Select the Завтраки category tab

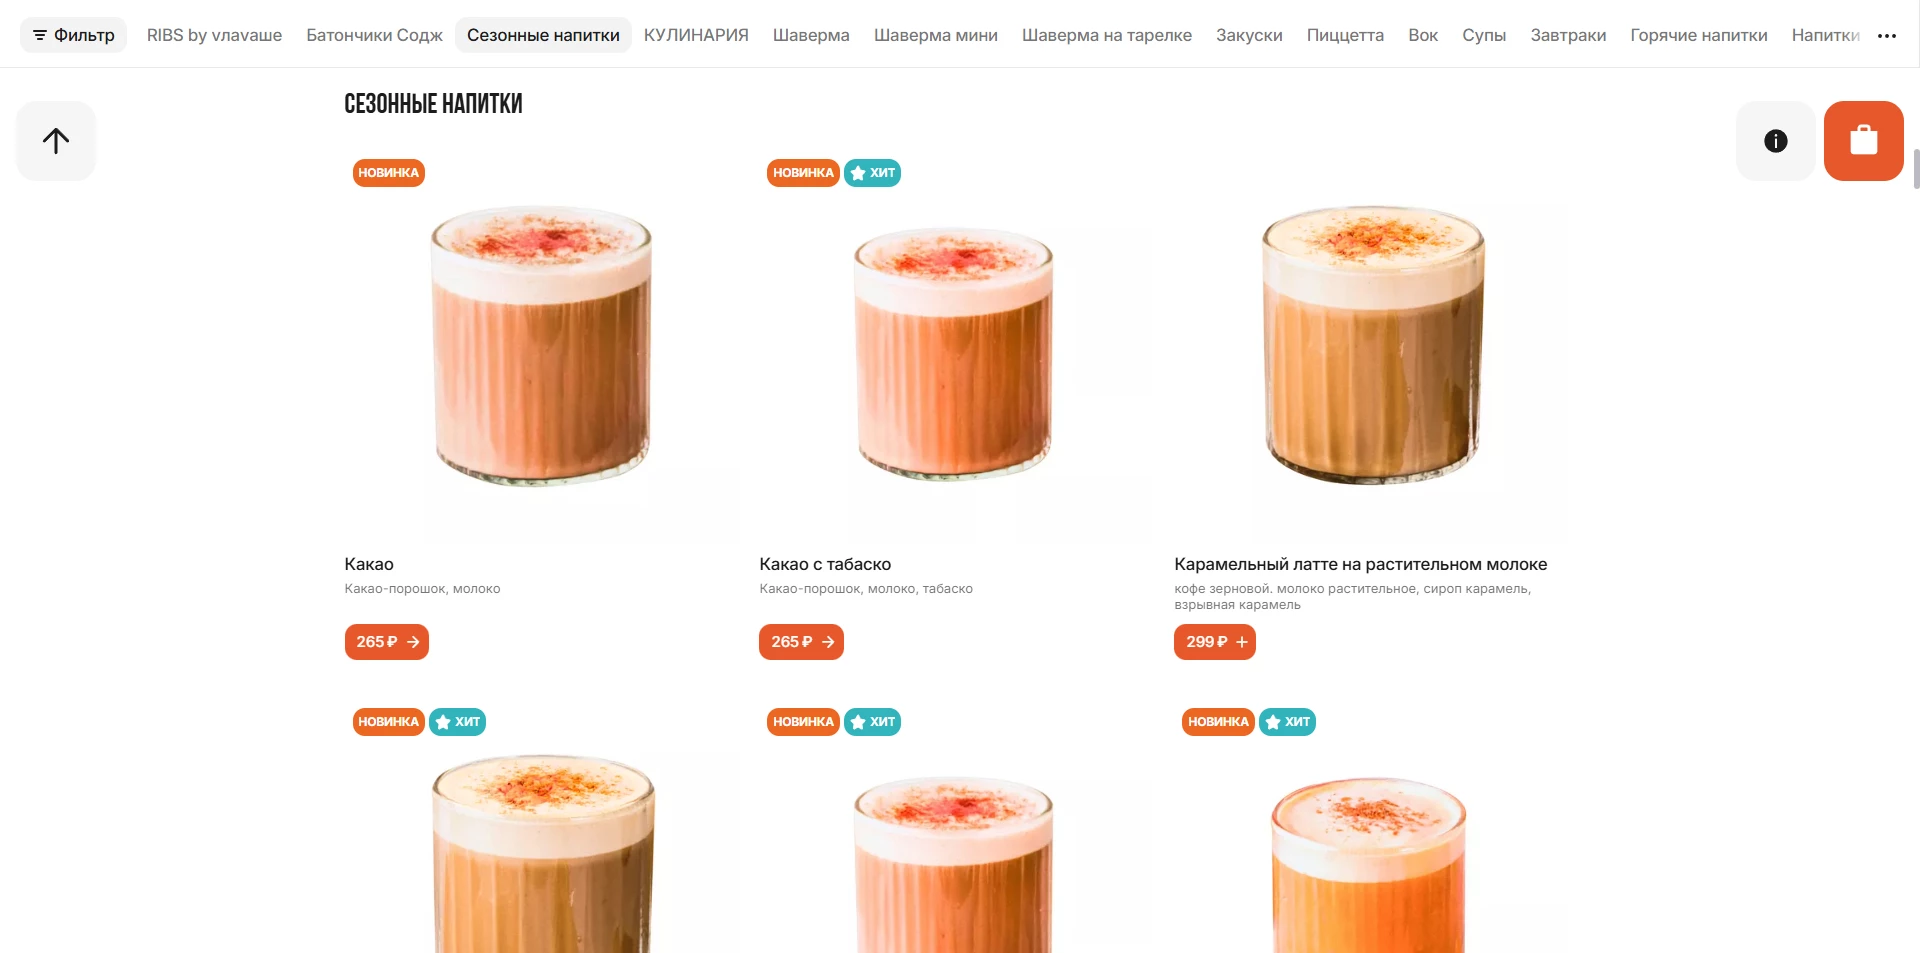(x=1568, y=35)
